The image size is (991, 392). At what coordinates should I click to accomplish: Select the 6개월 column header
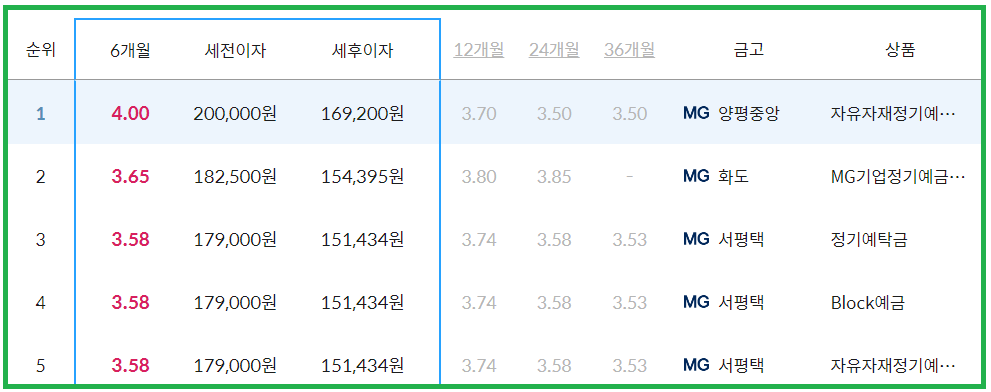[130, 51]
